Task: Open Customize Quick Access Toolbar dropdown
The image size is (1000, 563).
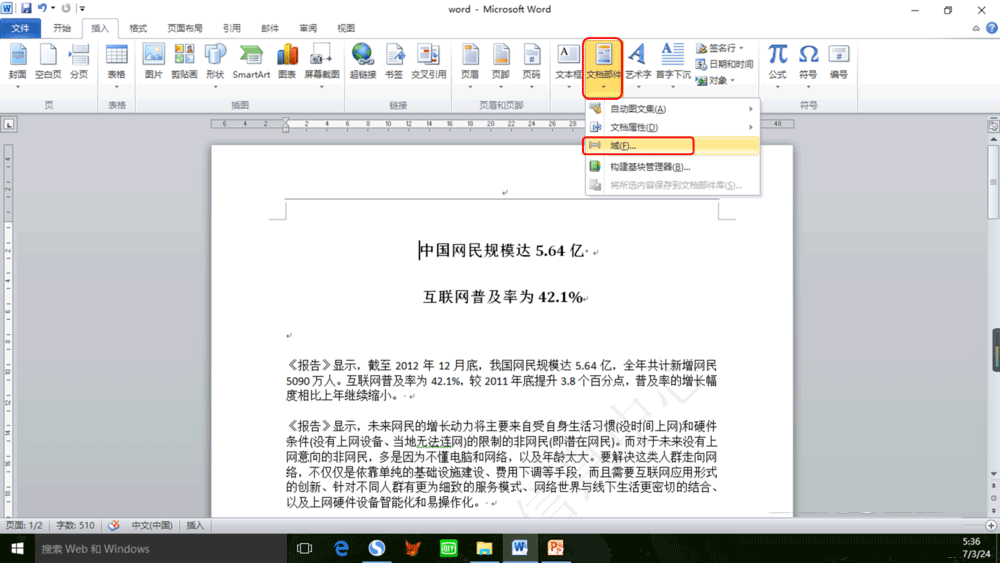Action: click(82, 8)
